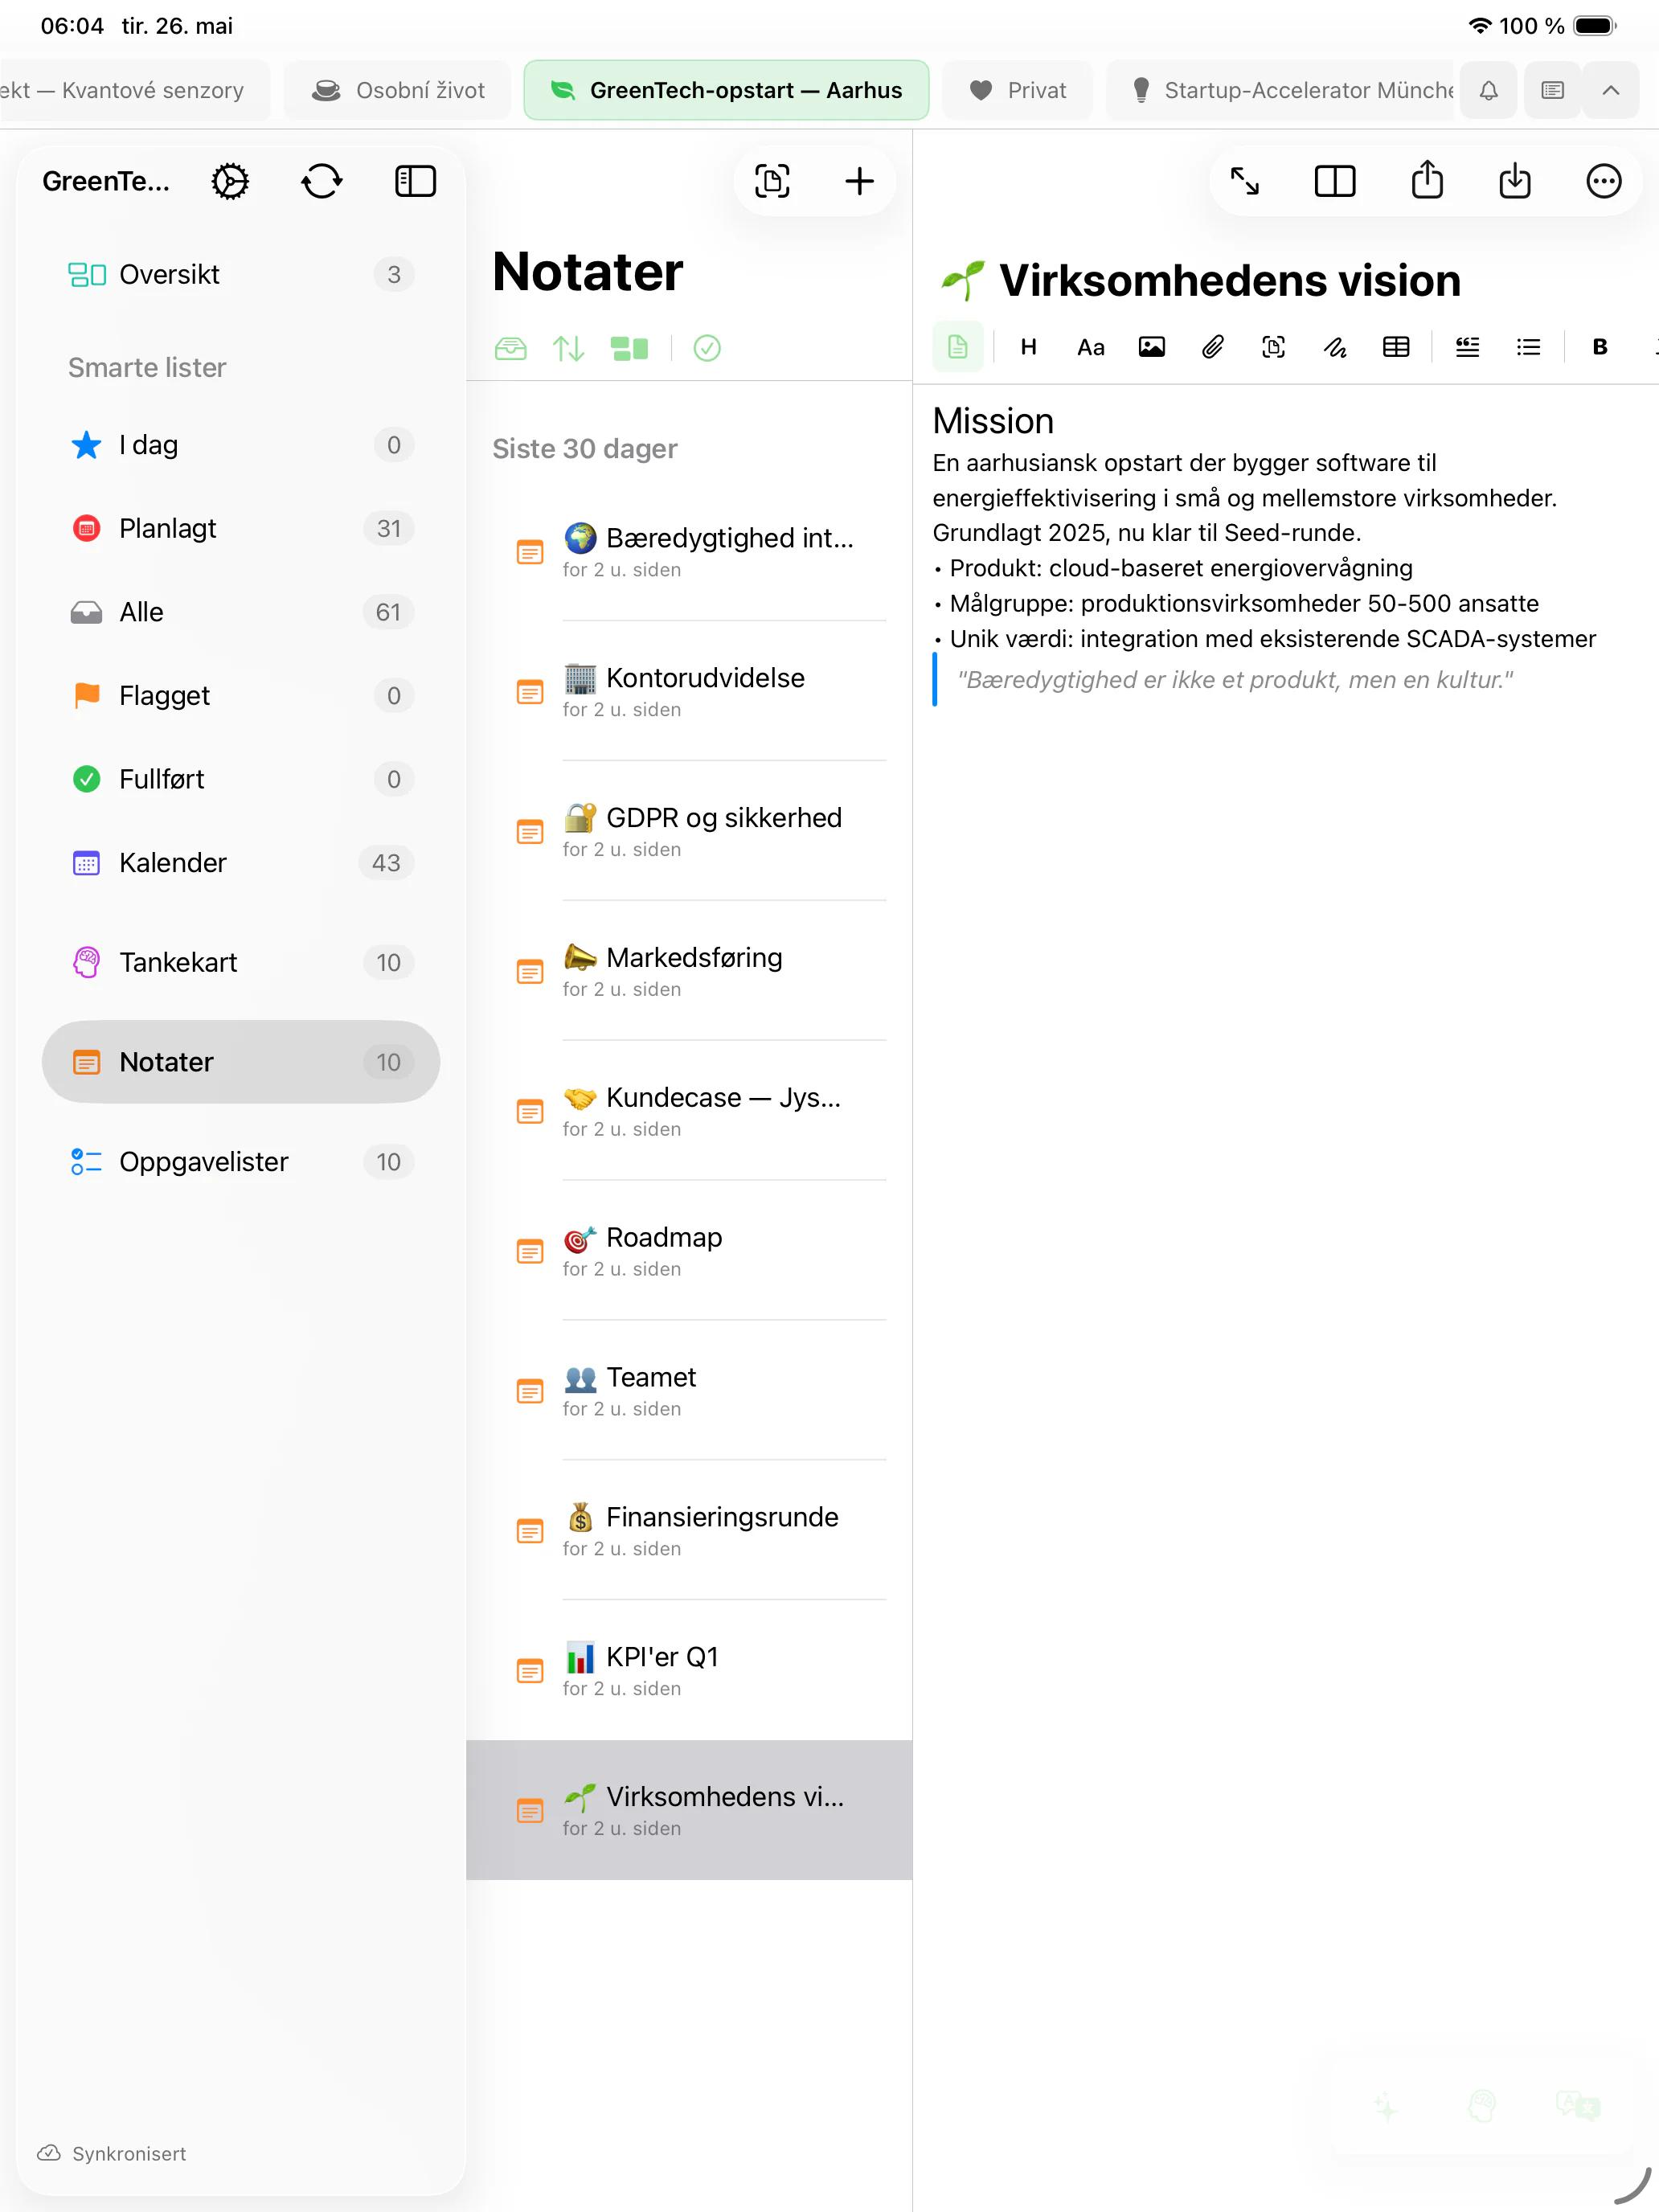The image size is (1659, 2212).
Task: Select I dag smart list
Action: 241,445
